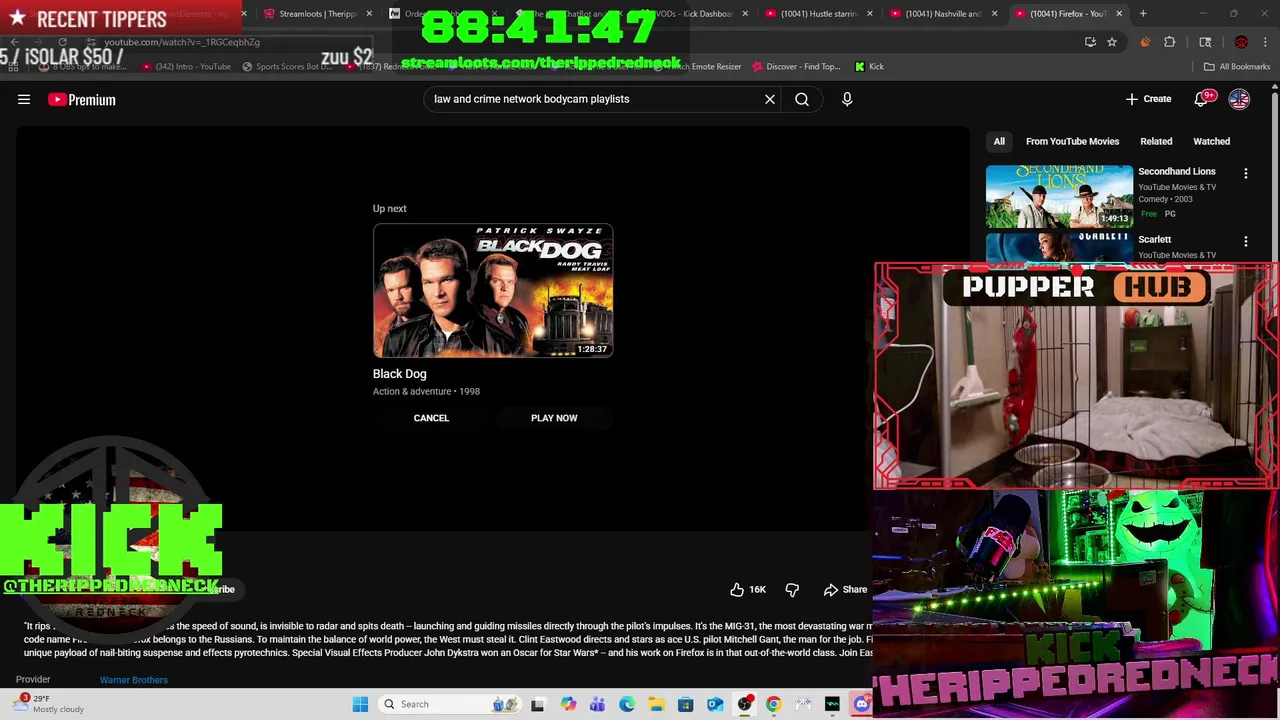This screenshot has width=1280, height=720.
Task: Open Chrome extensions puzzle icon
Action: (1170, 42)
